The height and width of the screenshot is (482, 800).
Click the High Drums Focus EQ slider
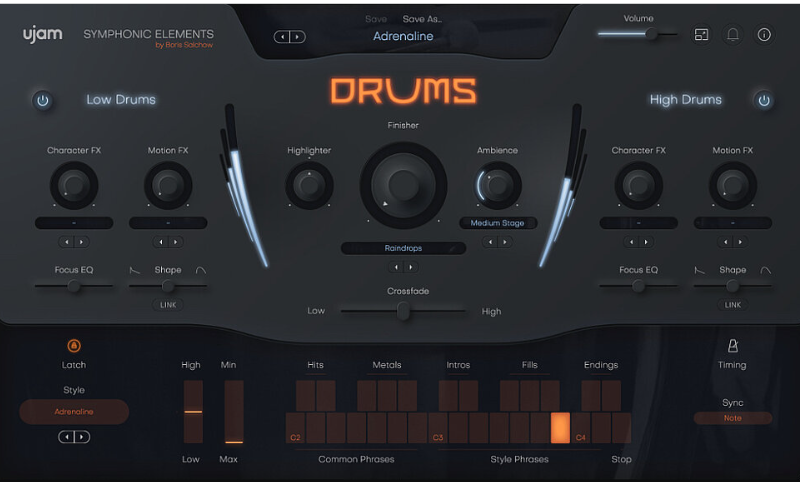638,286
